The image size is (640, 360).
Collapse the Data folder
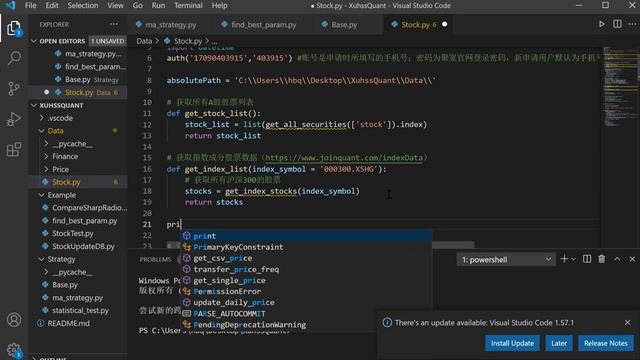[55, 131]
